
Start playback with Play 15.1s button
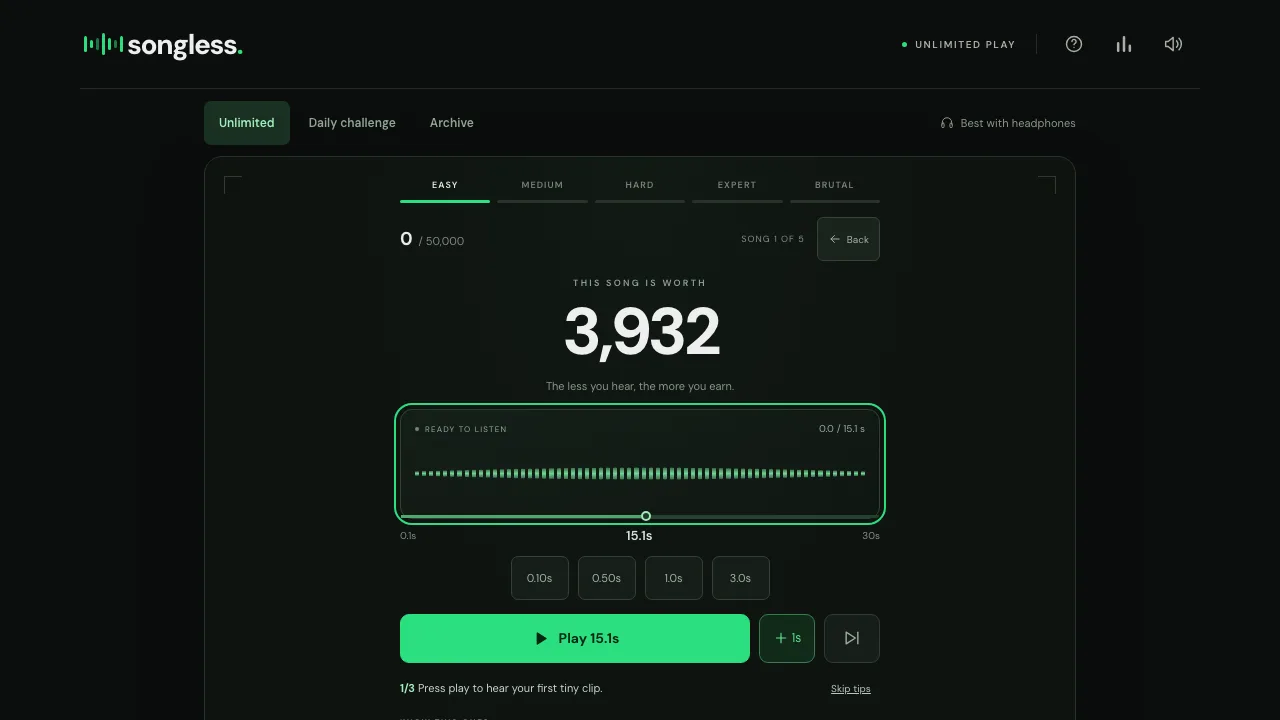pyautogui.click(x=575, y=638)
